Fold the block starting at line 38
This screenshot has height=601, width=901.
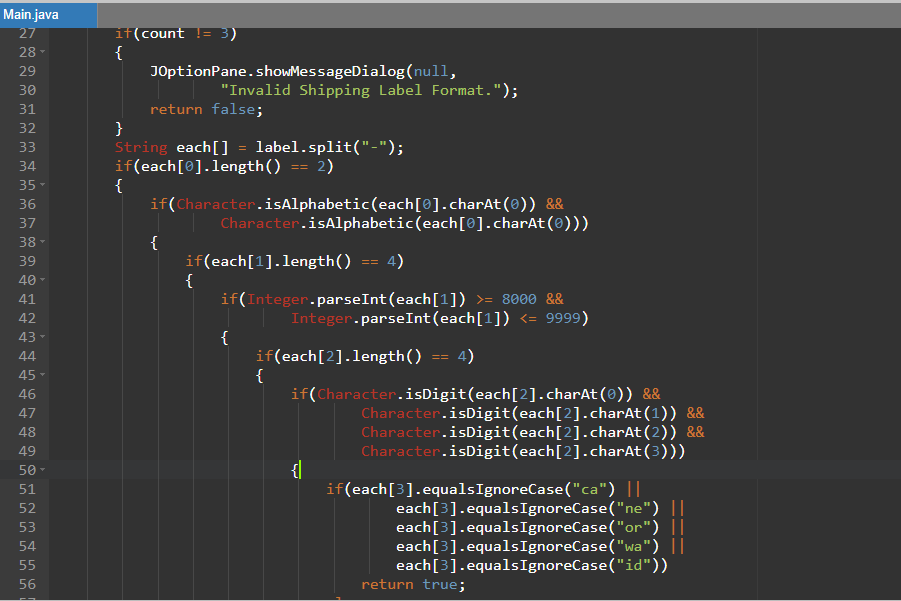pyautogui.click(x=43, y=243)
